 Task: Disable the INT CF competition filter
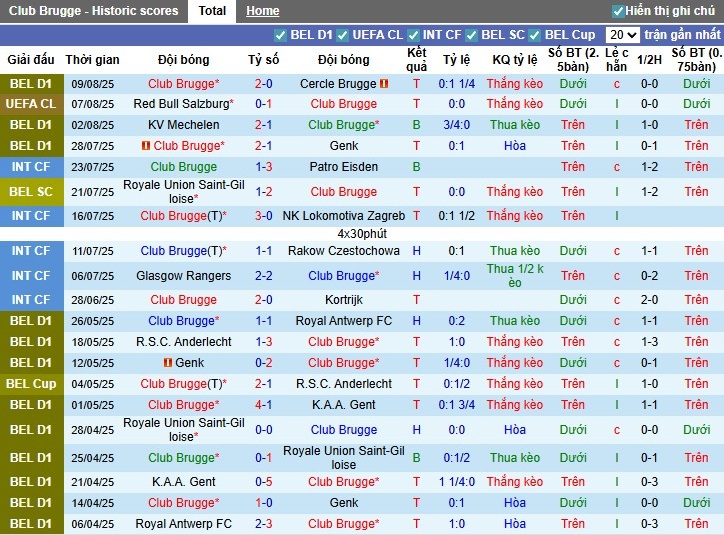(412, 35)
